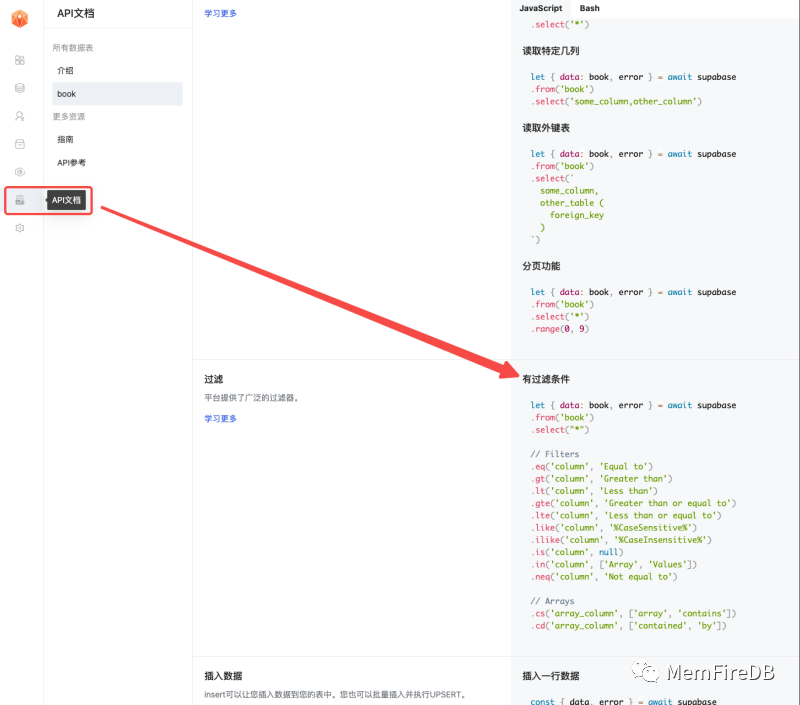The width and height of the screenshot is (800, 705).
Task: Click the top 学习更多 link
Action: coord(220,13)
